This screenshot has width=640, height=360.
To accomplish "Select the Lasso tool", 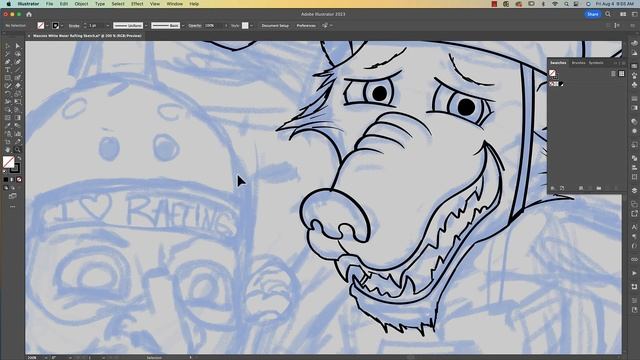I will (x=18, y=54).
